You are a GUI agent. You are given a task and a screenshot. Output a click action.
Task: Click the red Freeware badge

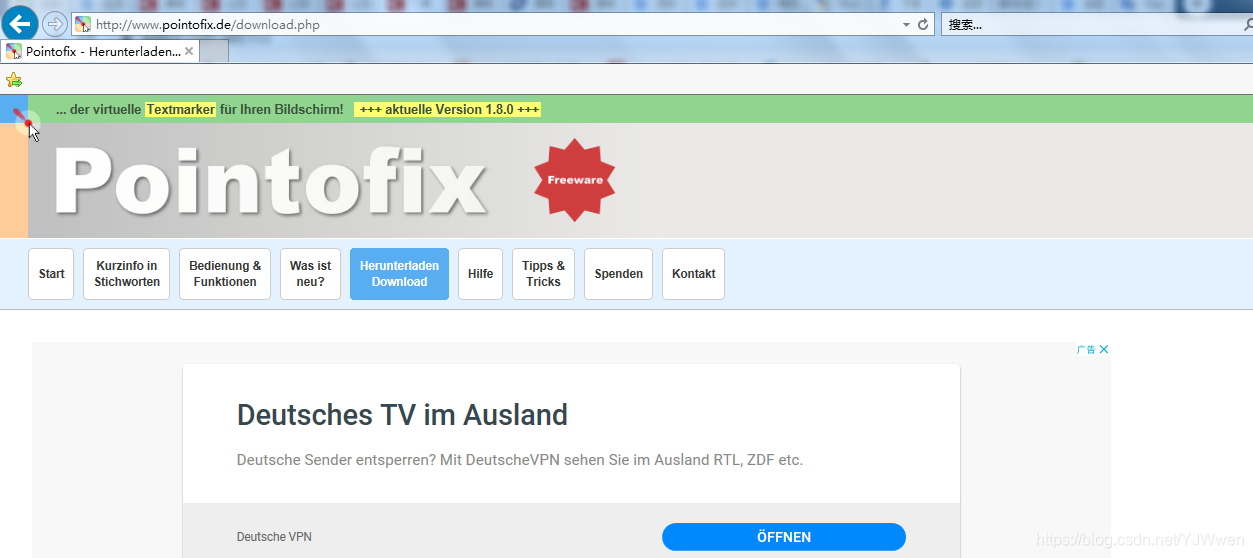pyautogui.click(x=575, y=180)
